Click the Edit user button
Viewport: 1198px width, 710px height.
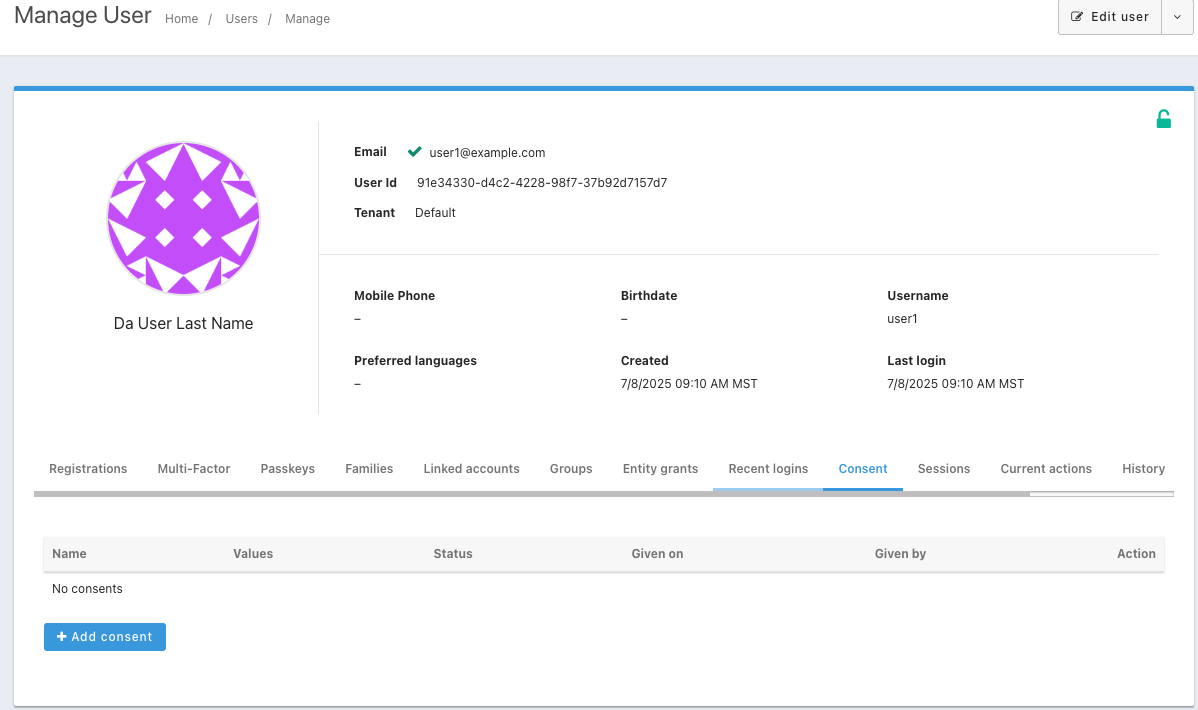[1110, 17]
